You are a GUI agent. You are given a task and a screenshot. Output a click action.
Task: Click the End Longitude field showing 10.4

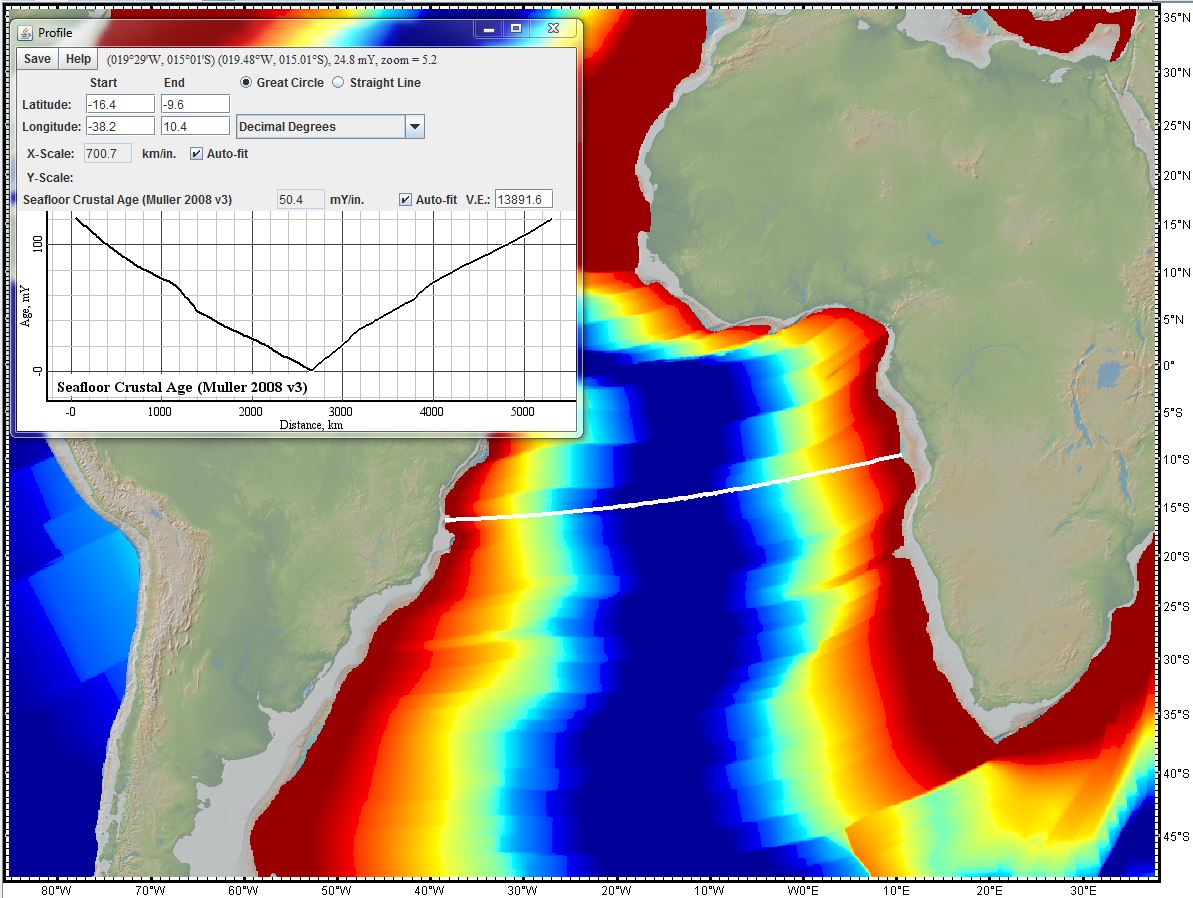coord(196,126)
